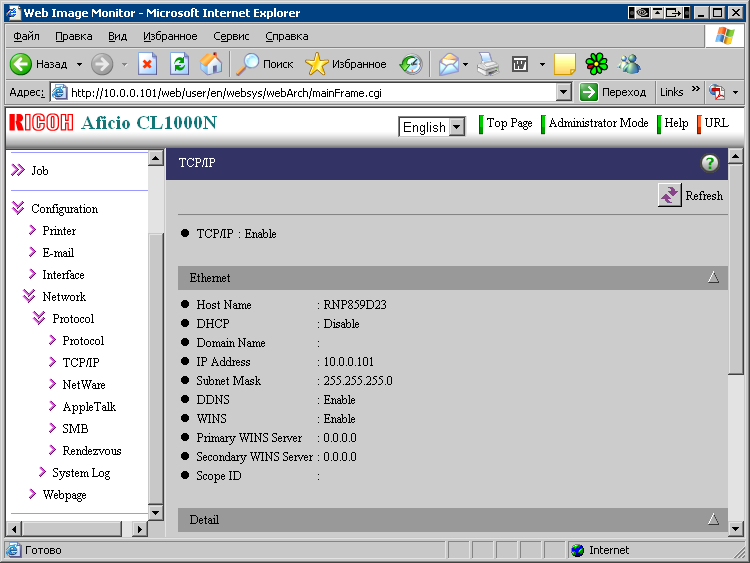Open the Help link in header
Viewport: 750px width, 563px height.
pyautogui.click(x=676, y=123)
